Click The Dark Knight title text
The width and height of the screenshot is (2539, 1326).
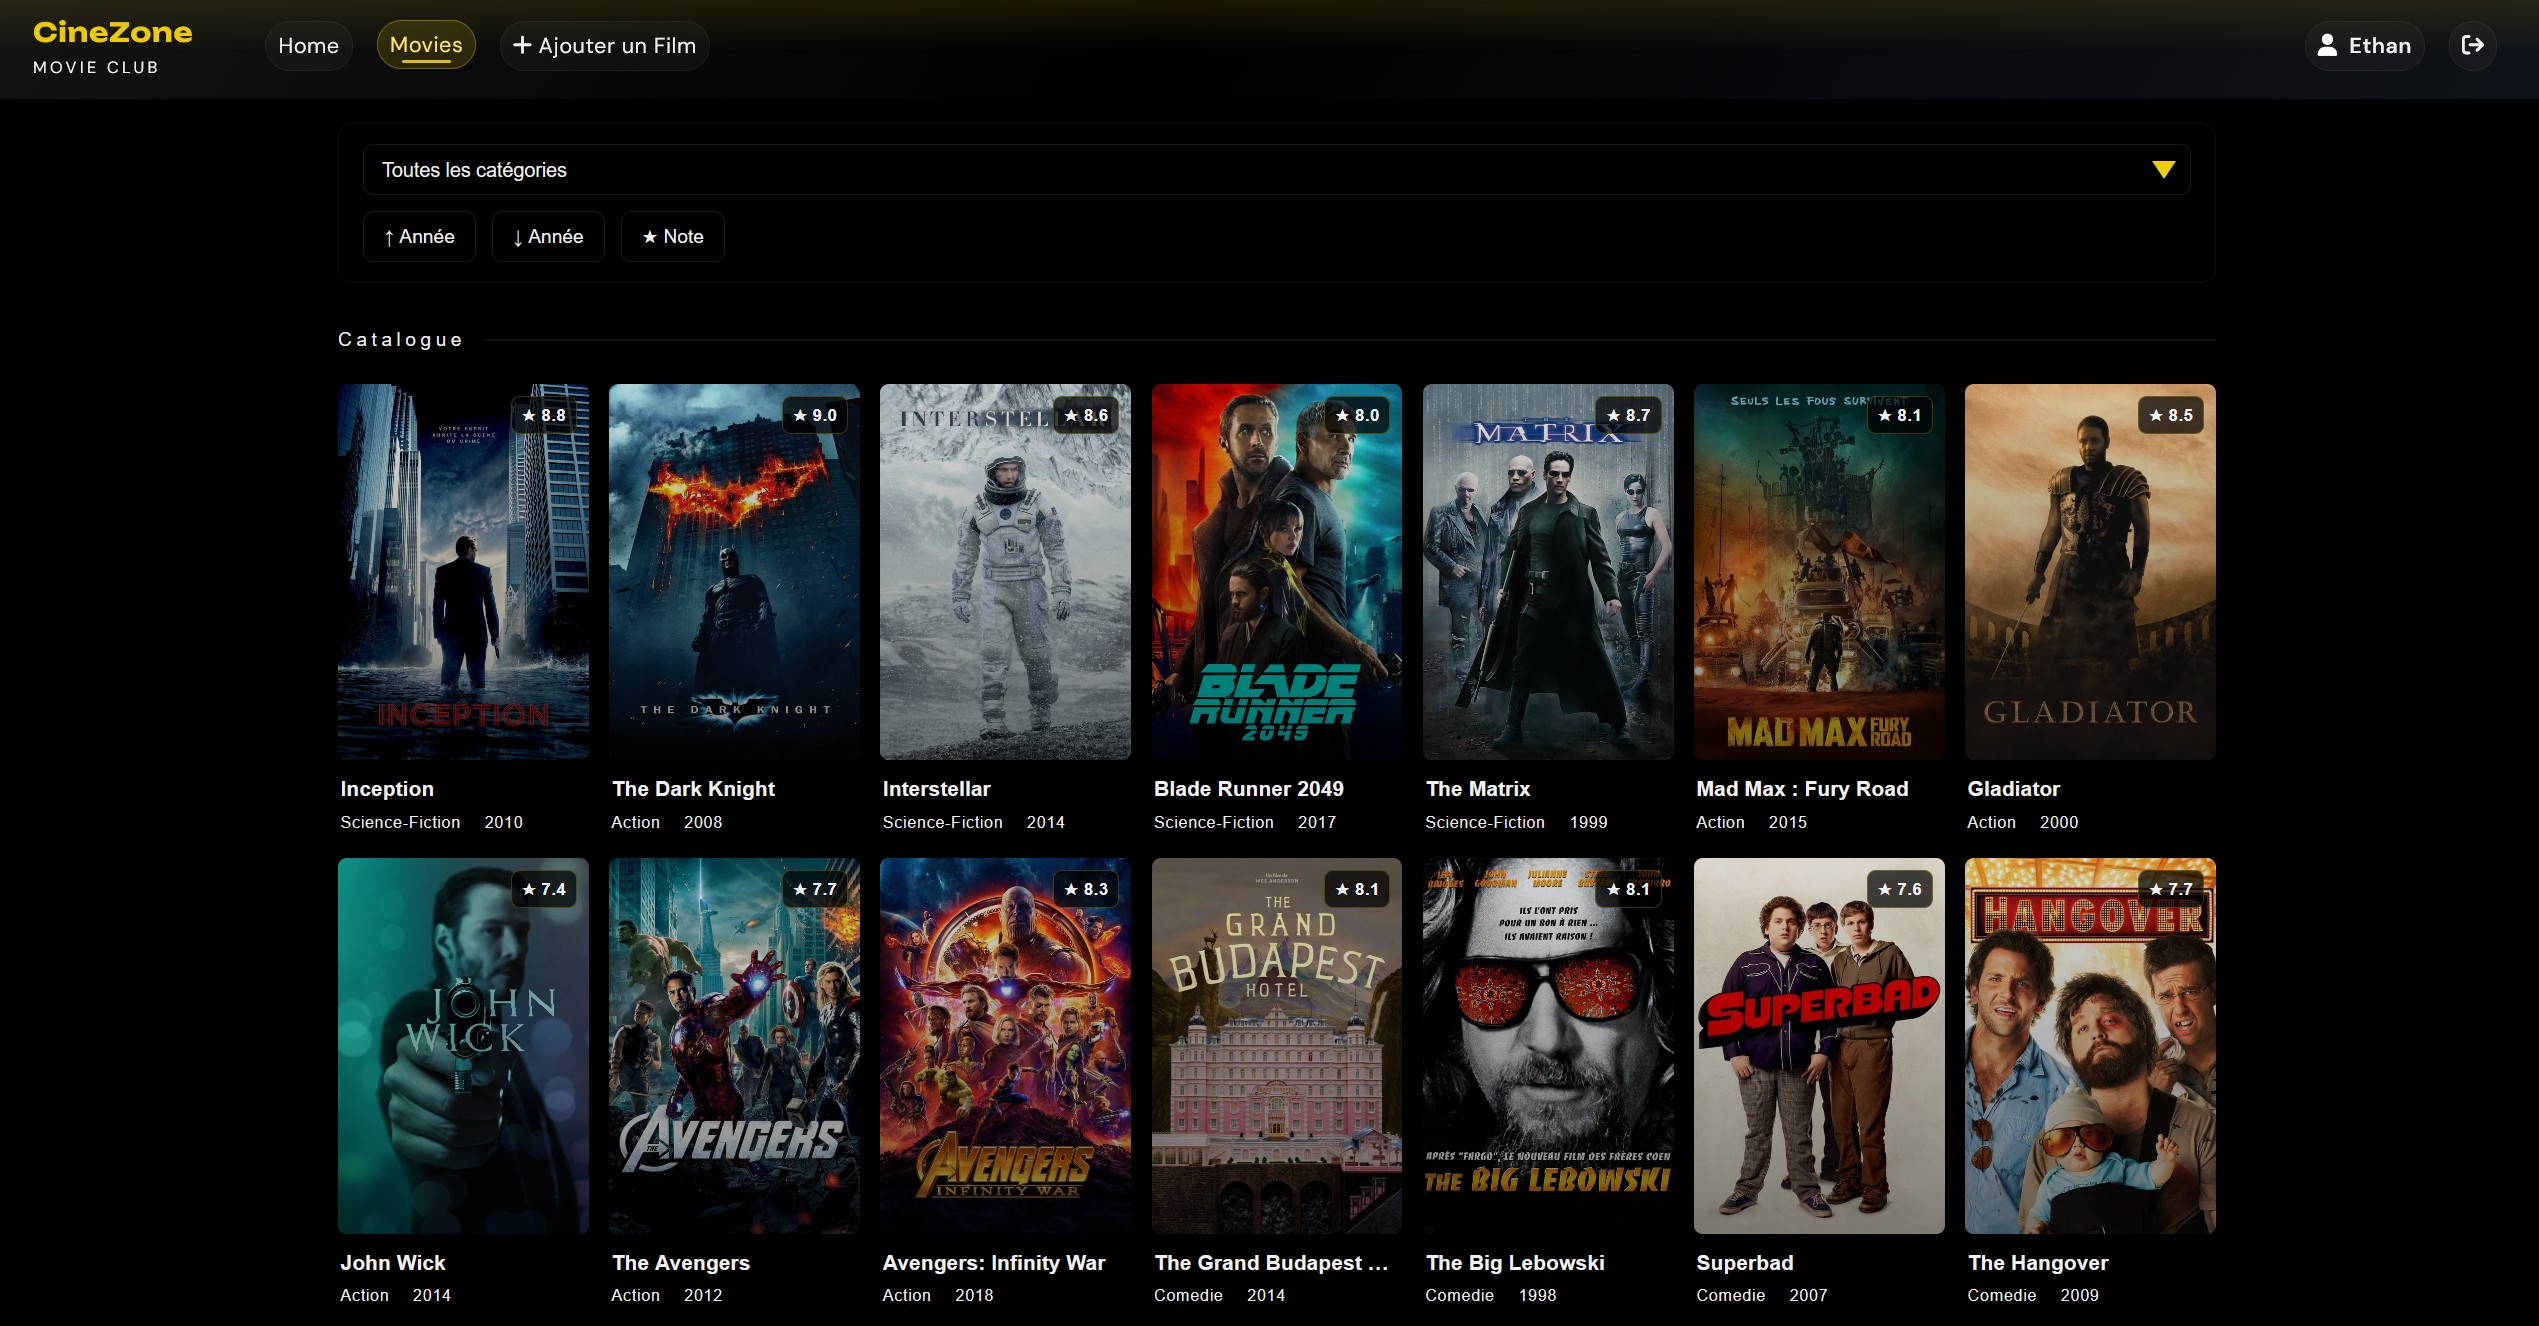(693, 789)
